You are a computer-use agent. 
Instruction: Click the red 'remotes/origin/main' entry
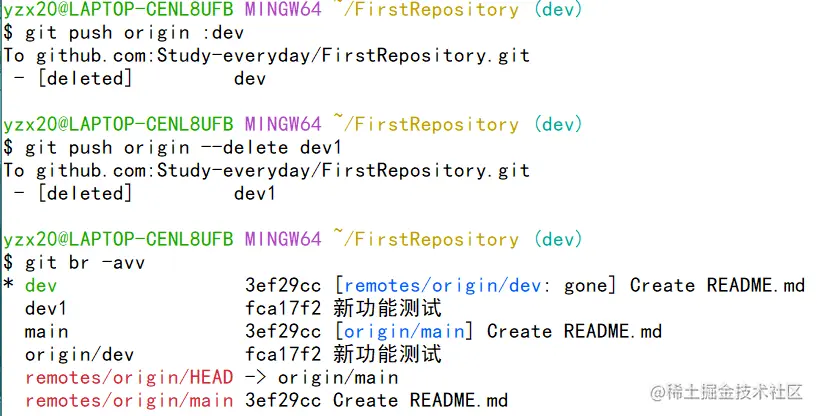click(x=129, y=400)
